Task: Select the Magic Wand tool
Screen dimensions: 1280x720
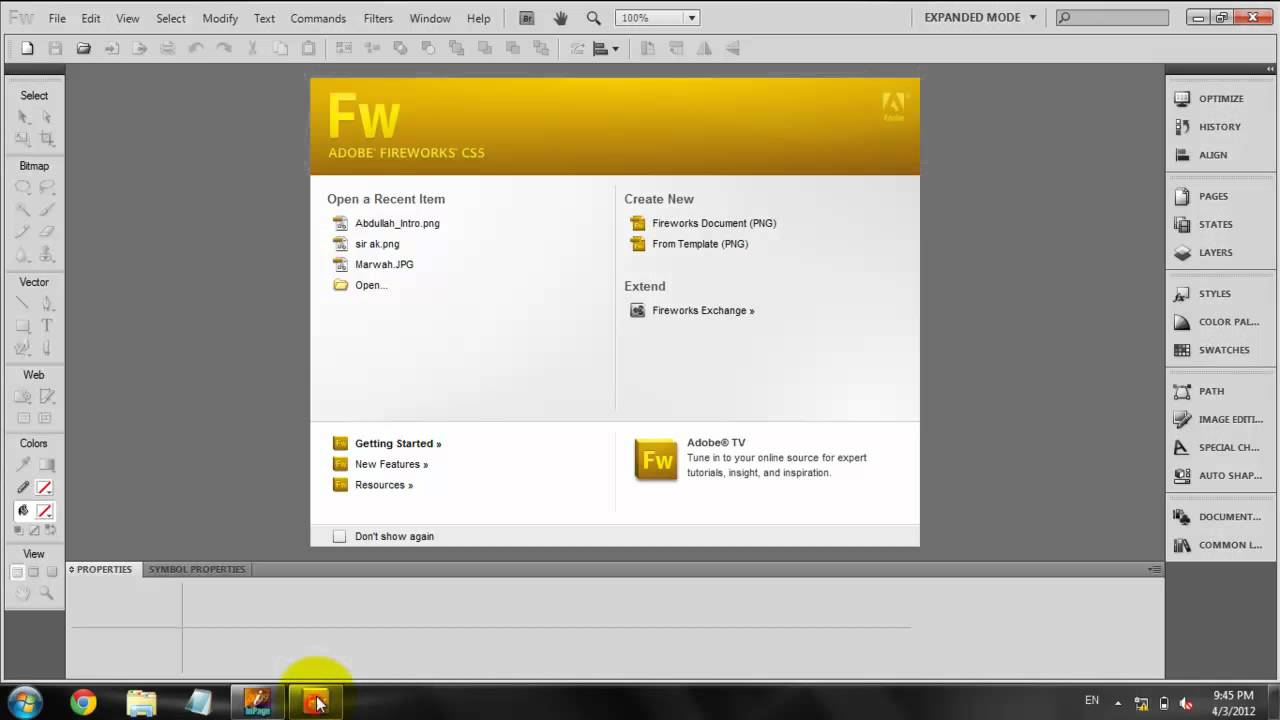Action: coord(23,210)
